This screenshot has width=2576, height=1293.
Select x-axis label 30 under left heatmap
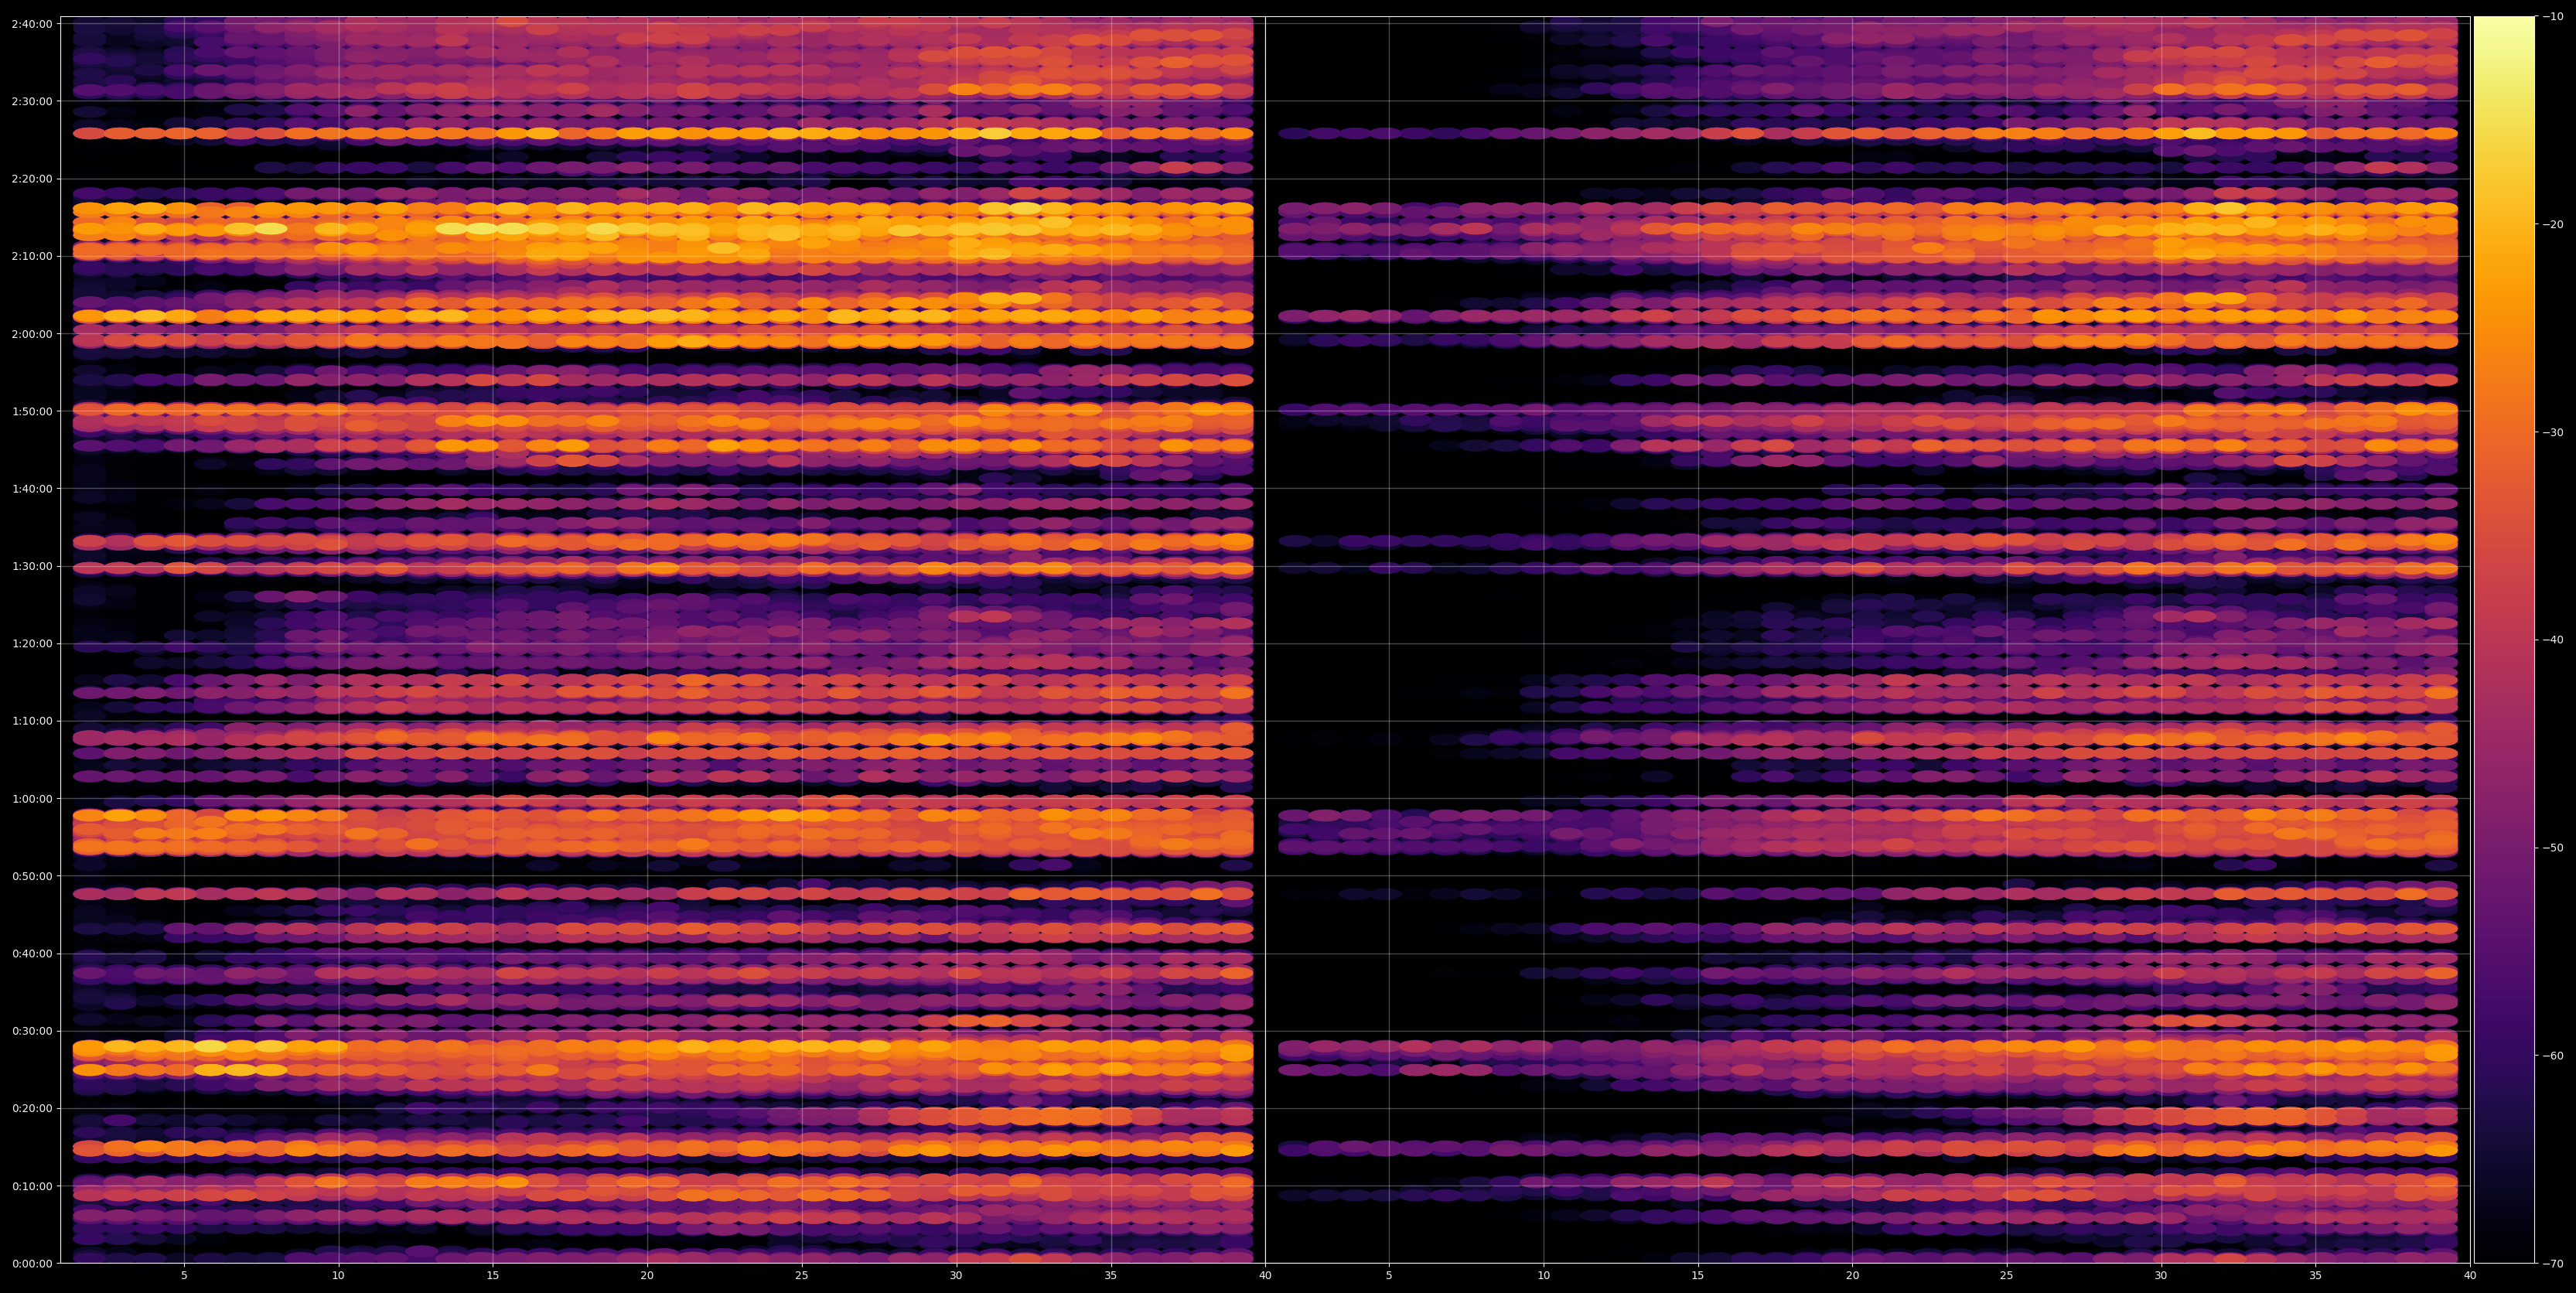tap(956, 1276)
